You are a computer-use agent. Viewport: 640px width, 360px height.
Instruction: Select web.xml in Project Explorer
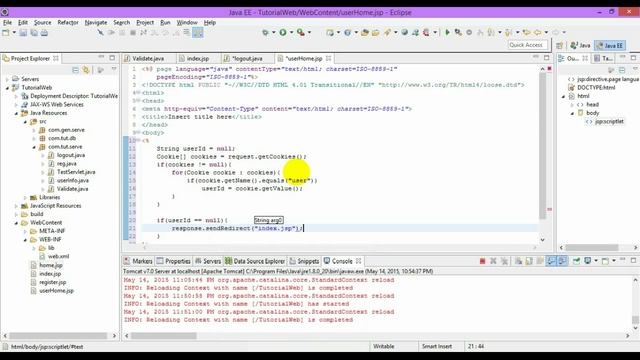(58, 257)
